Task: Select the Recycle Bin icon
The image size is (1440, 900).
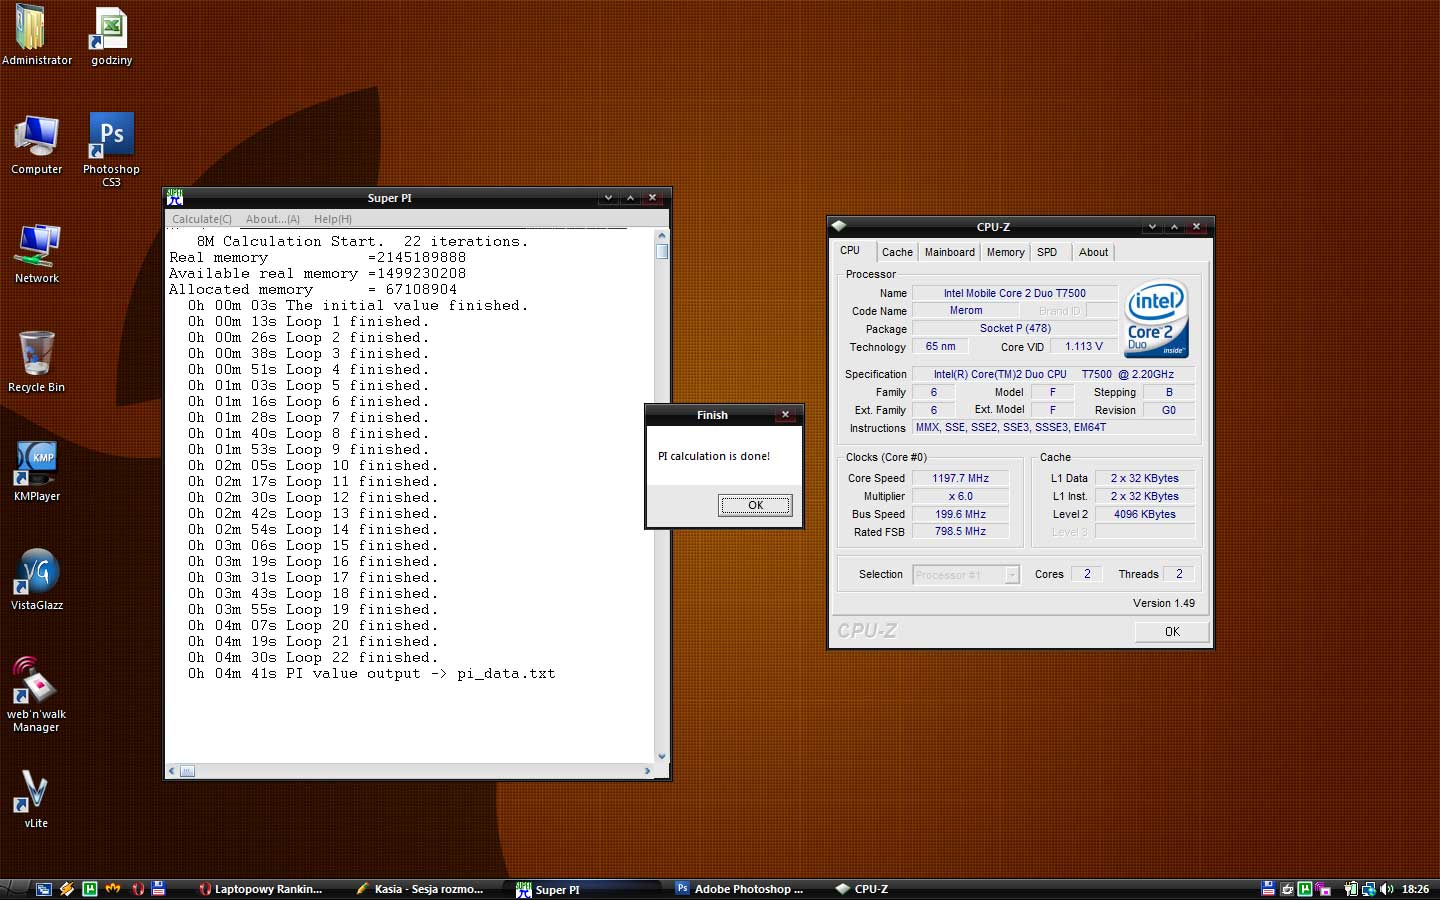Action: click(x=36, y=362)
